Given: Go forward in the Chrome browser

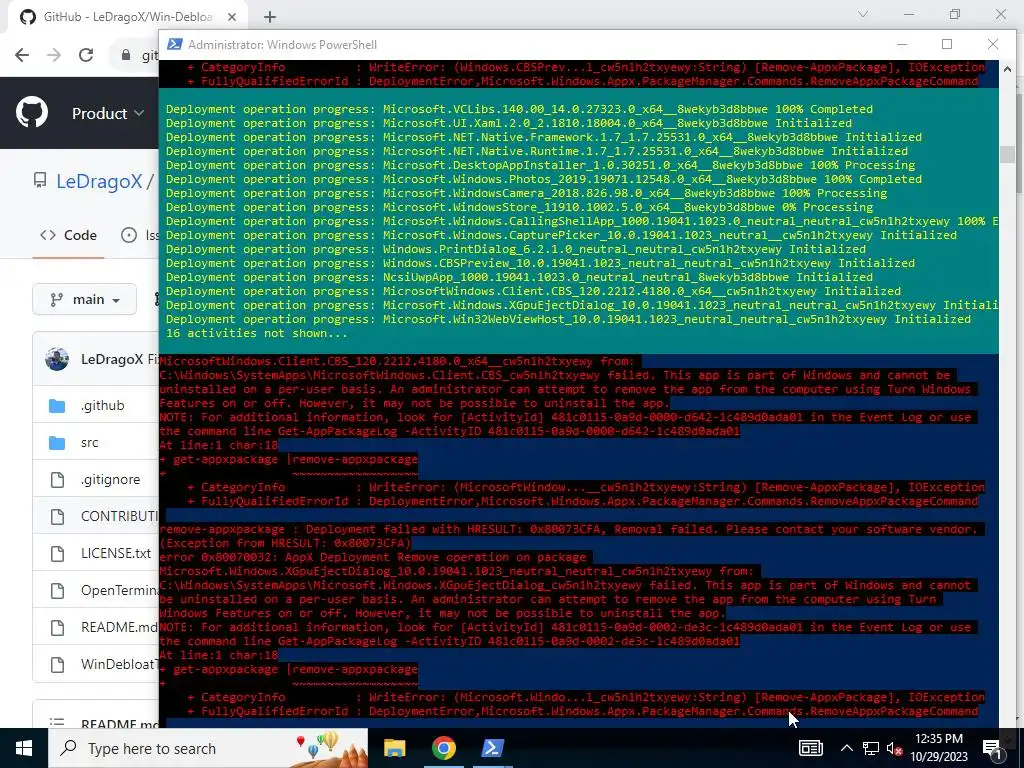Looking at the screenshot, I should (54, 55).
